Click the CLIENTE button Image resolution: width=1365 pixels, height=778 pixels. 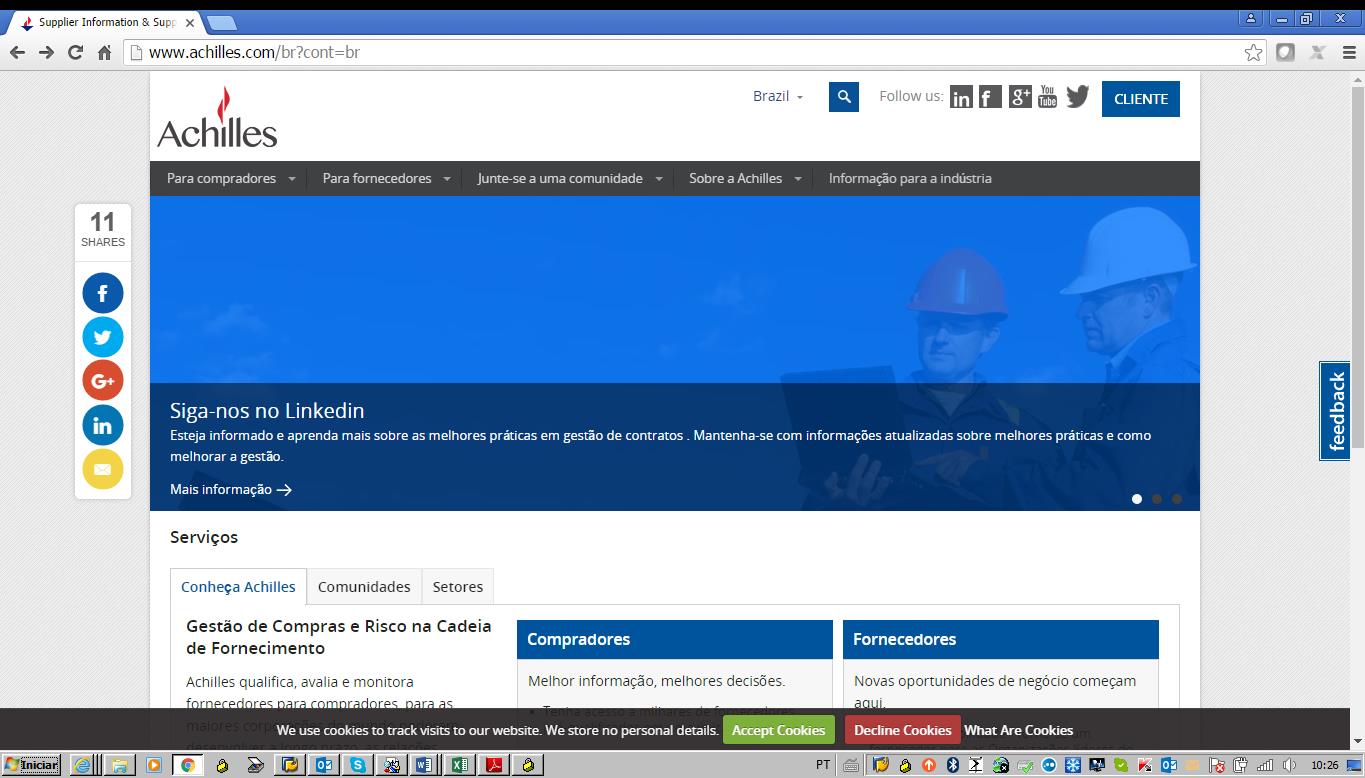1141,99
